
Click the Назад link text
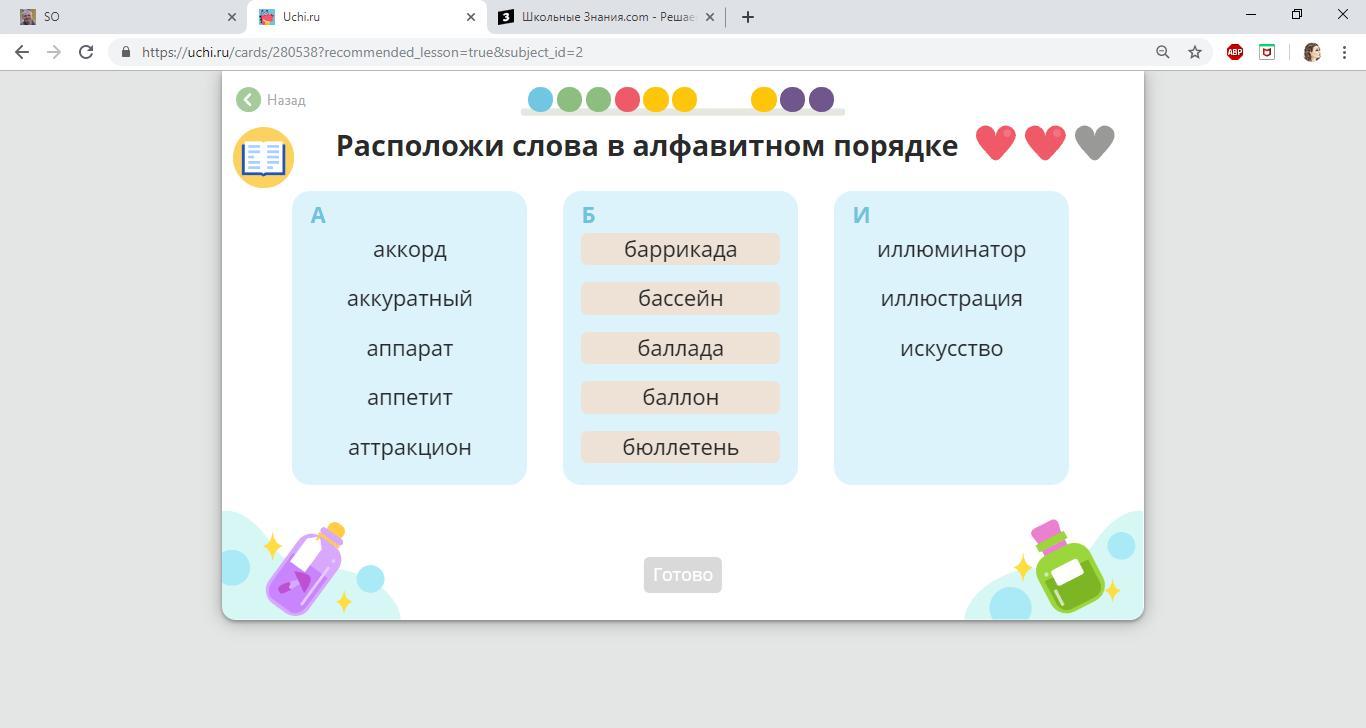click(x=286, y=100)
